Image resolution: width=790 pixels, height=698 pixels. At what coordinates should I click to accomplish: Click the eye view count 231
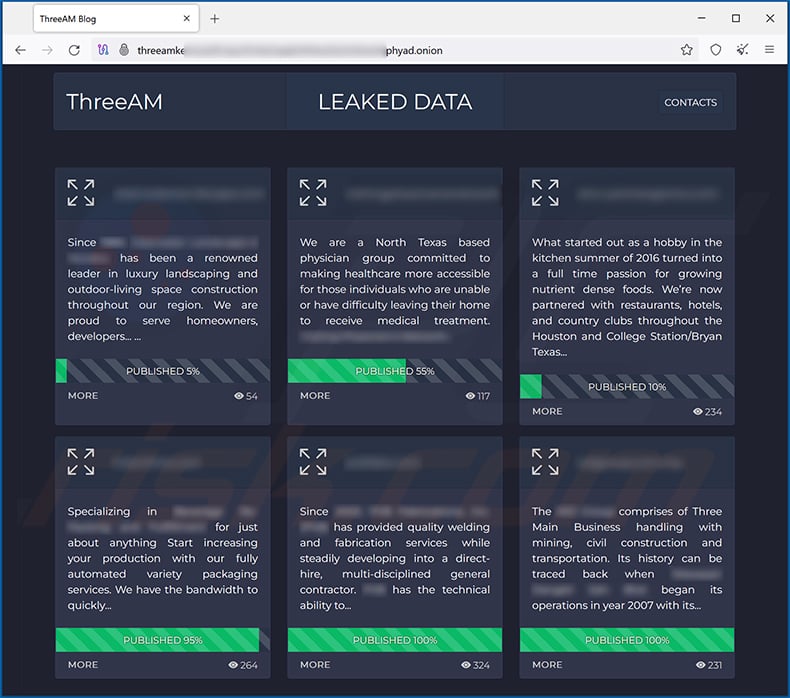tap(709, 665)
